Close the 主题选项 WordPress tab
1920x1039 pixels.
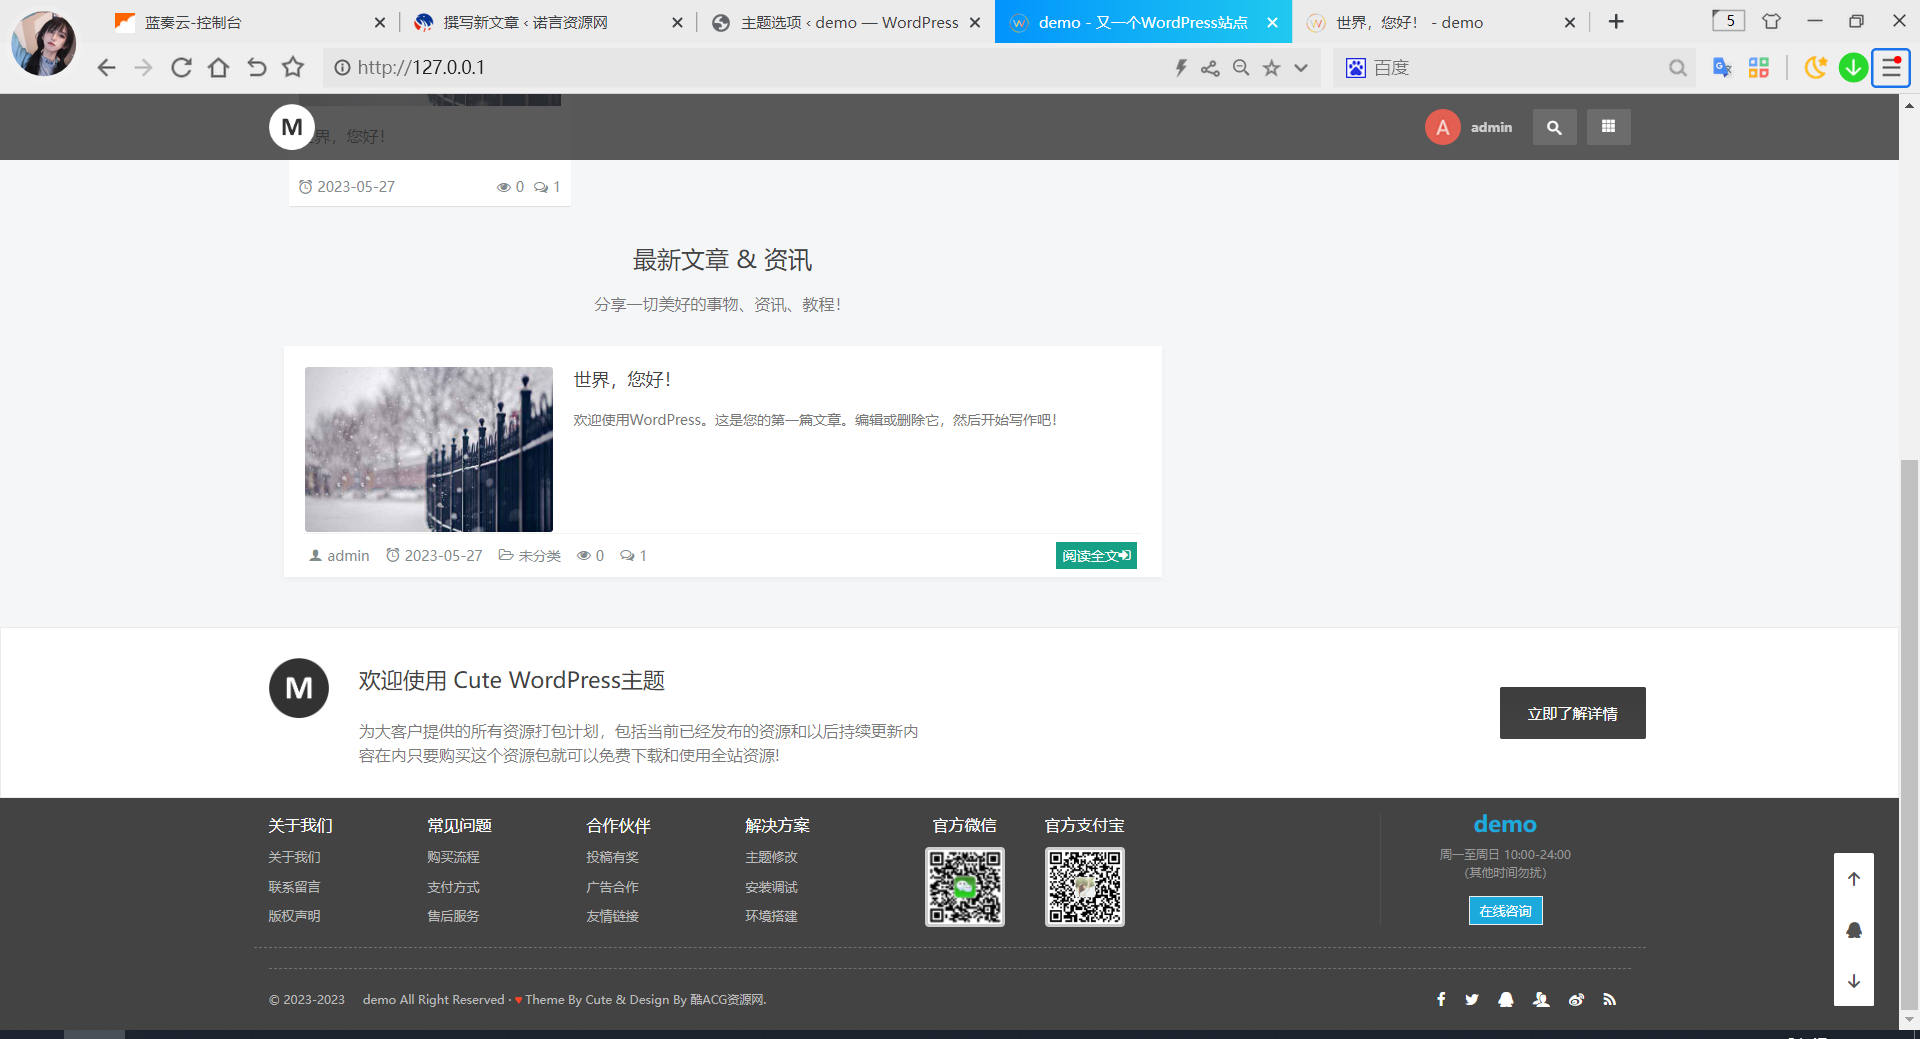(975, 22)
